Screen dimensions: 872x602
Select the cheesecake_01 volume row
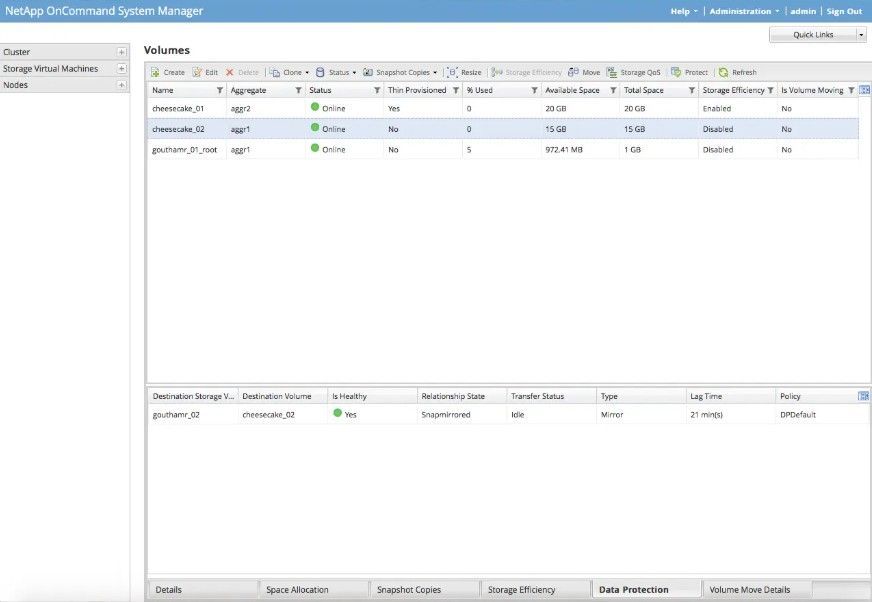click(178, 108)
